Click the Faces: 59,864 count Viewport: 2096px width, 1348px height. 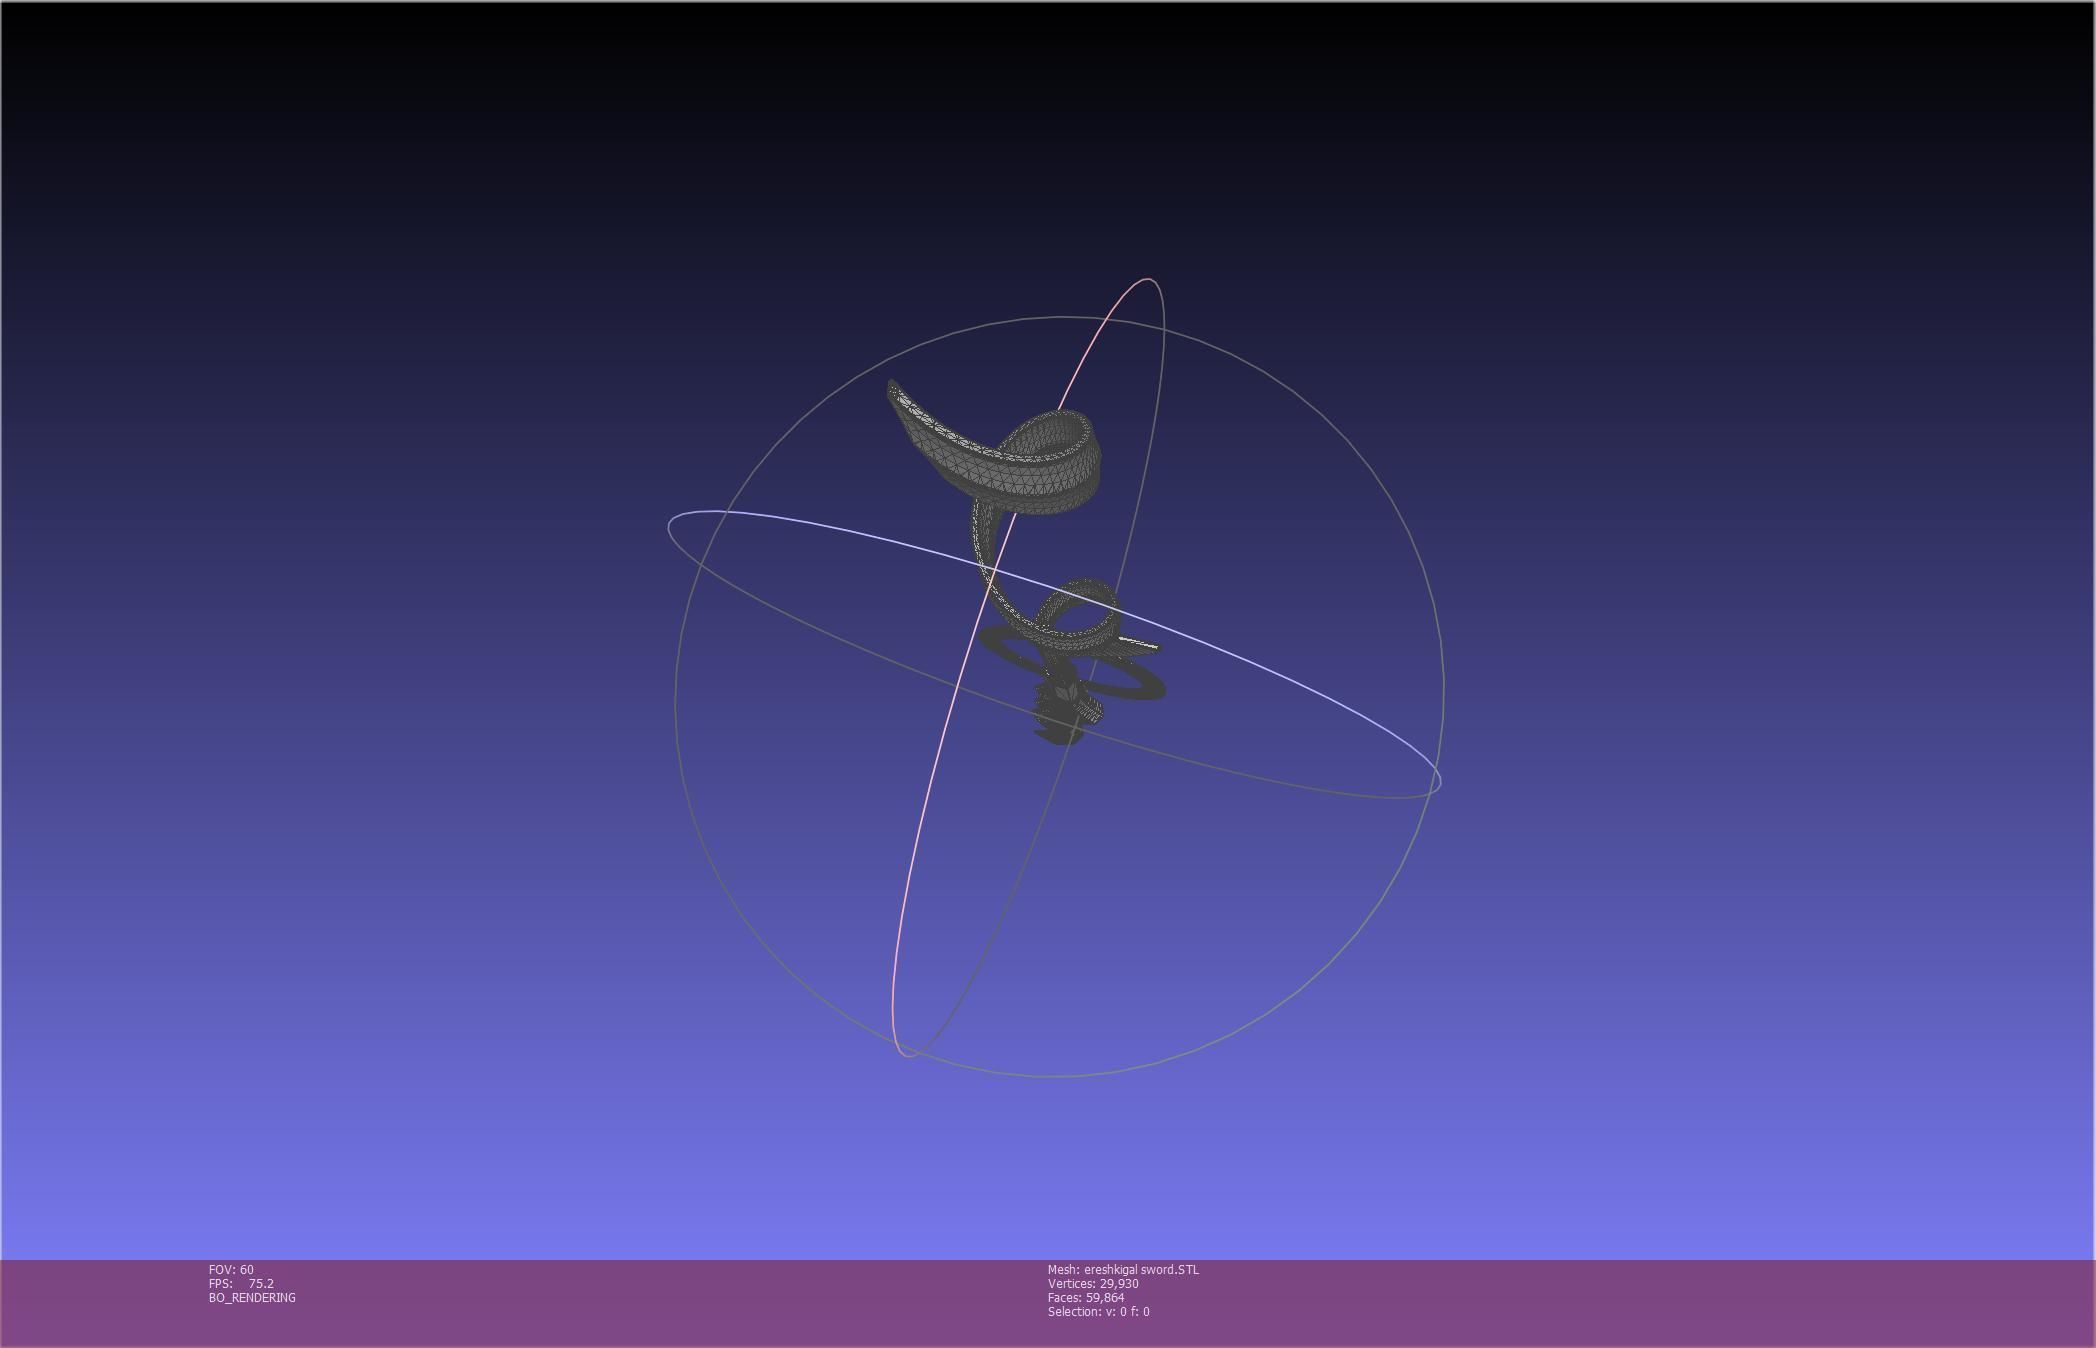click(x=1086, y=1298)
